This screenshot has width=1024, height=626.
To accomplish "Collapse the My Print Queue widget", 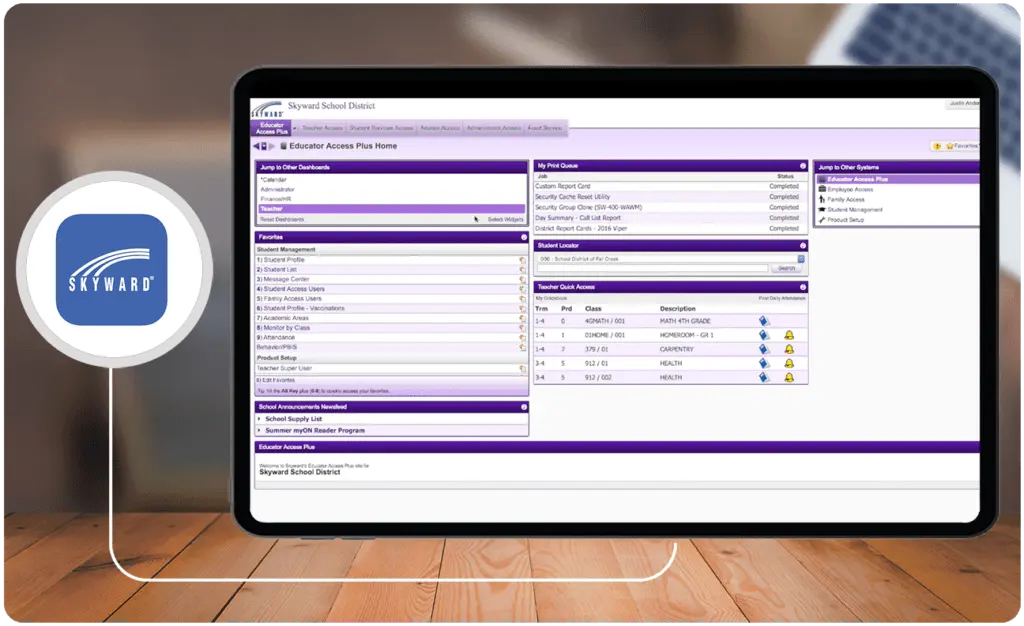I will [x=803, y=166].
